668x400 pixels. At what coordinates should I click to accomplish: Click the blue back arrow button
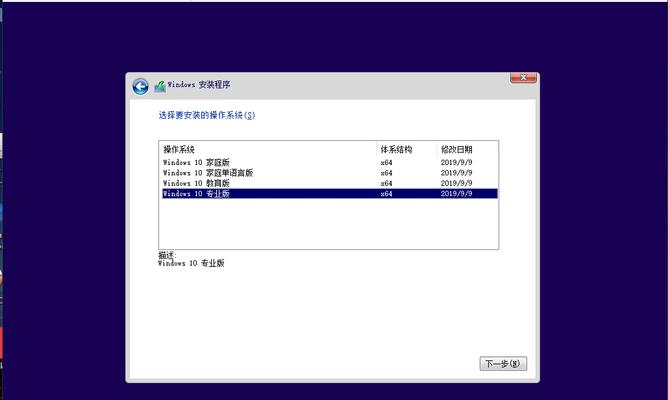(x=140, y=86)
